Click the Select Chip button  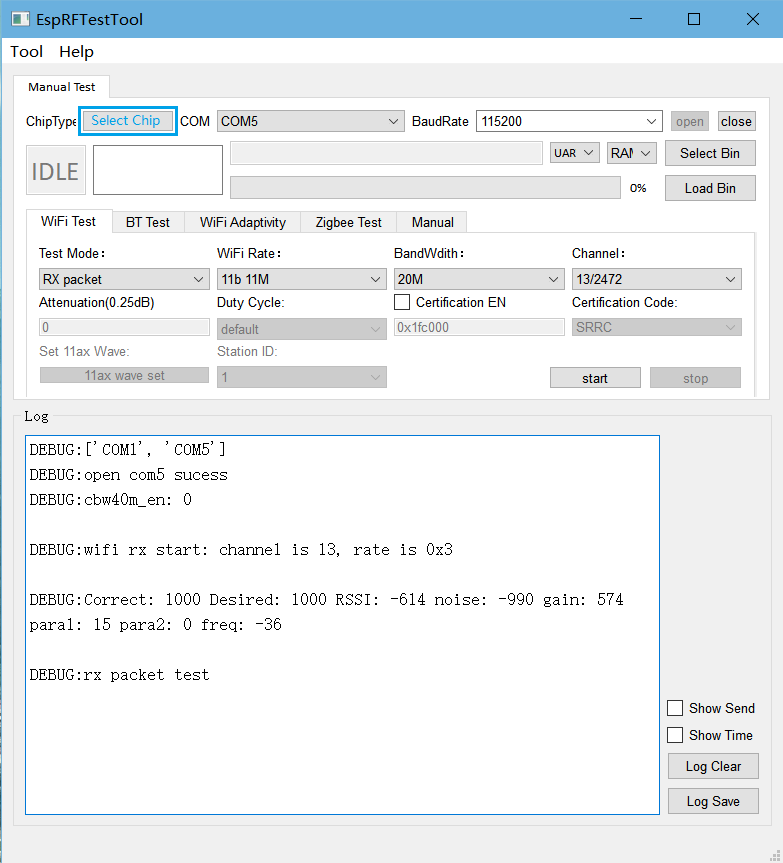(127, 121)
